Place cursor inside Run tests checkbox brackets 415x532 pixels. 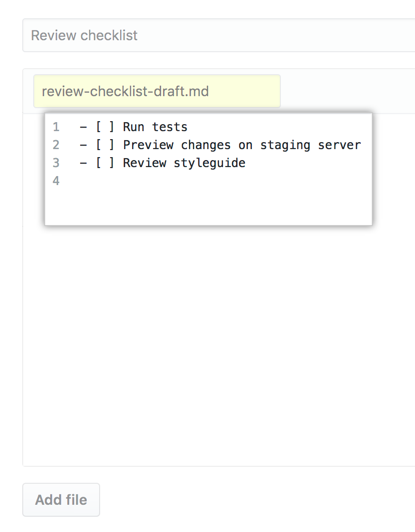(x=105, y=127)
